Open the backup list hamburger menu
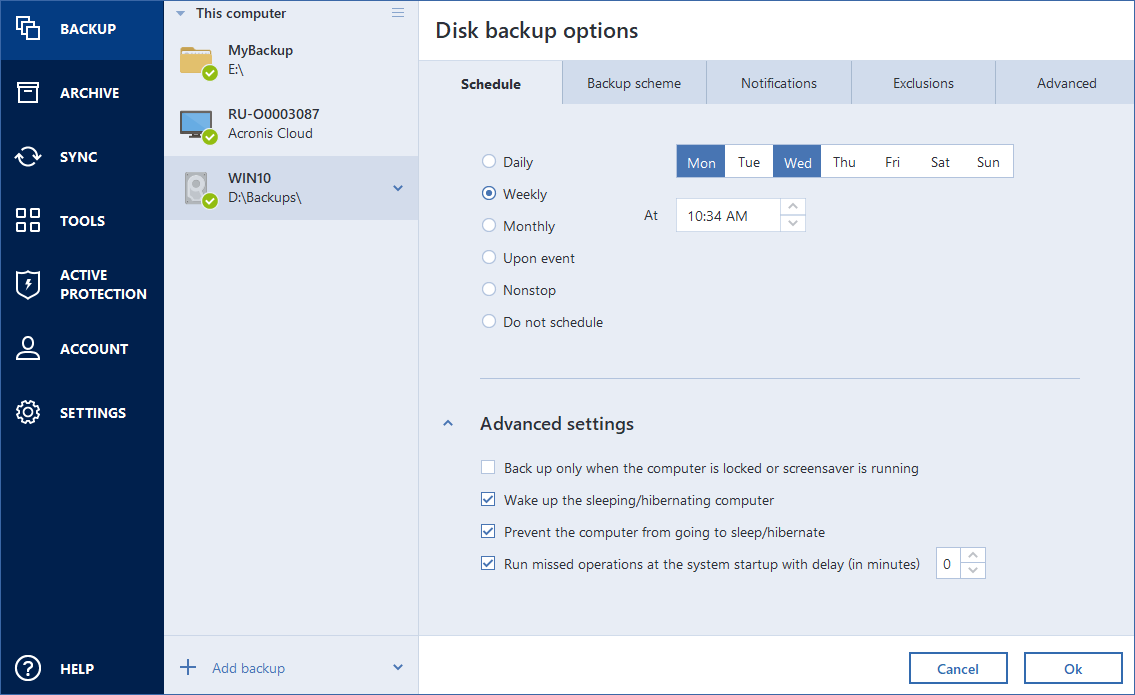Image resolution: width=1135 pixels, height=695 pixels. click(x=398, y=13)
